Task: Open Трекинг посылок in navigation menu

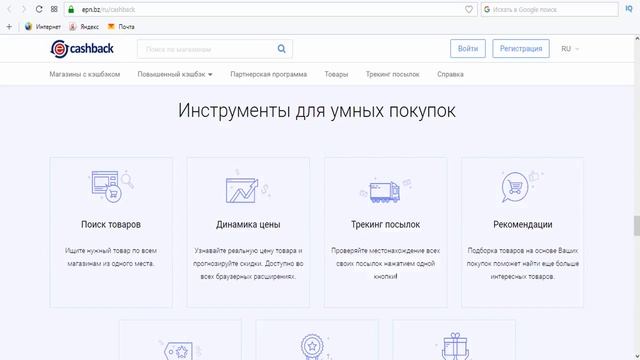Action: click(393, 74)
